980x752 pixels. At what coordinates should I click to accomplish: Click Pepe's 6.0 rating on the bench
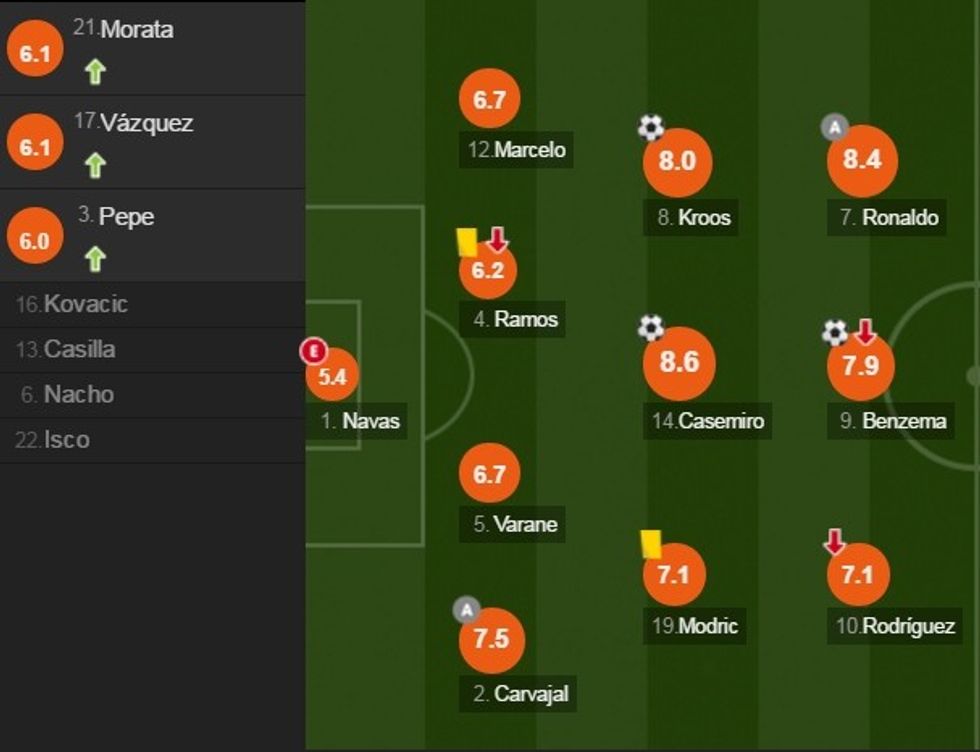(35, 241)
